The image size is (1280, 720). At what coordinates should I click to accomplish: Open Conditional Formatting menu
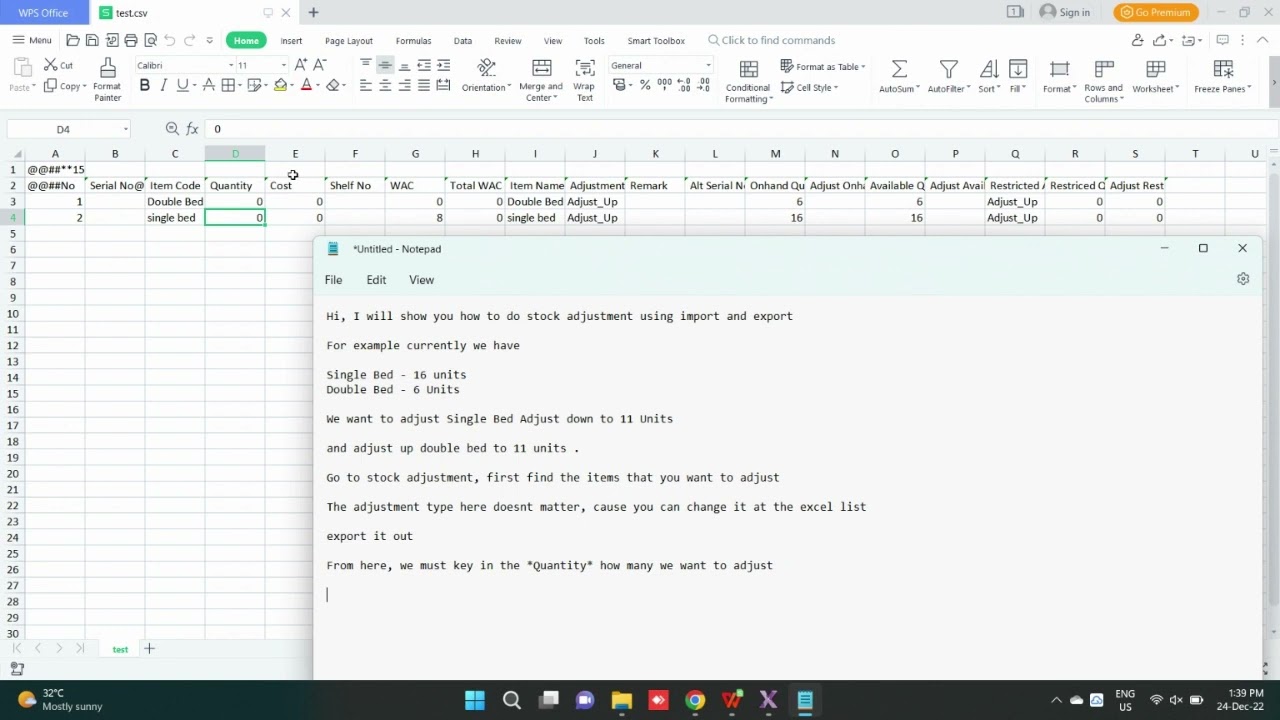(x=748, y=80)
